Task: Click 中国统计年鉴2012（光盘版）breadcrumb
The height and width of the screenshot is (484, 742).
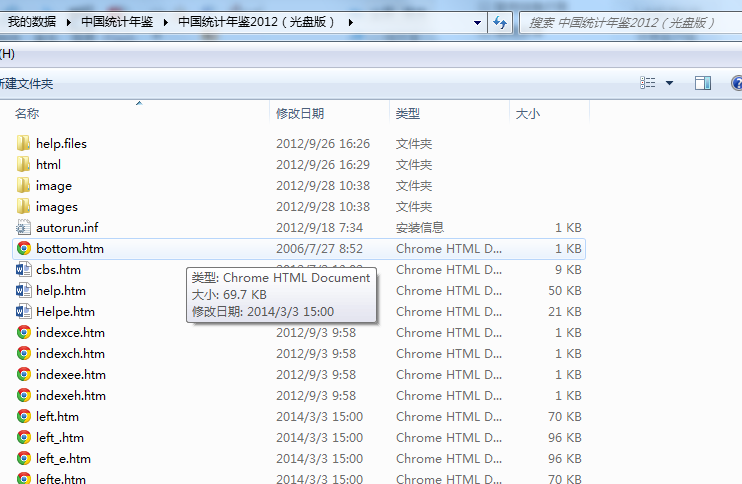Action: click(256, 22)
